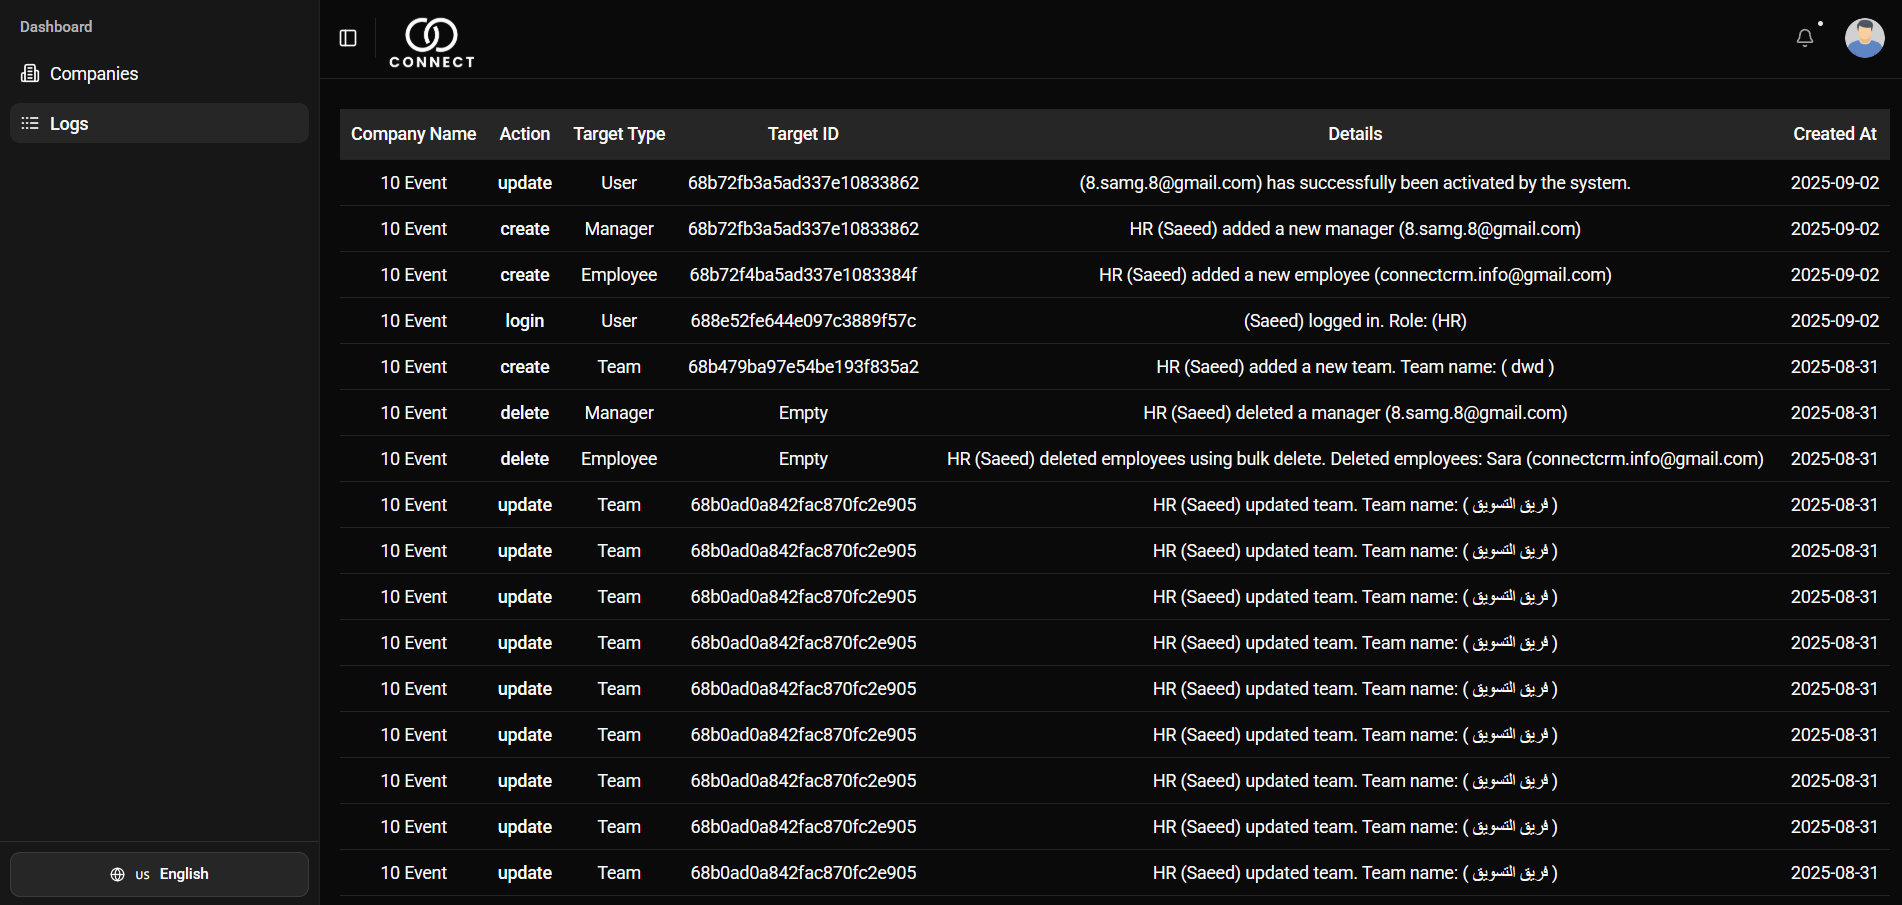Click the Details column header
The image size is (1902, 905).
tap(1354, 134)
